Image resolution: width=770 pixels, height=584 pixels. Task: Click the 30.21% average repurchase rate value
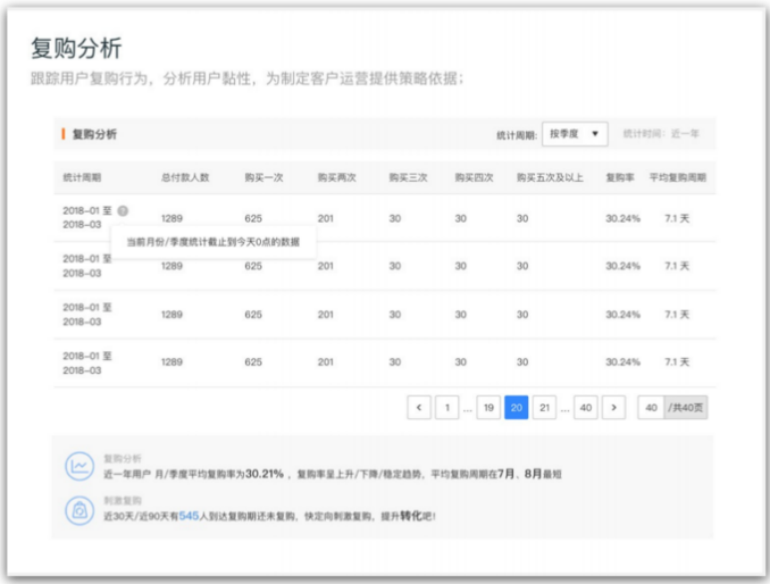coord(264,473)
